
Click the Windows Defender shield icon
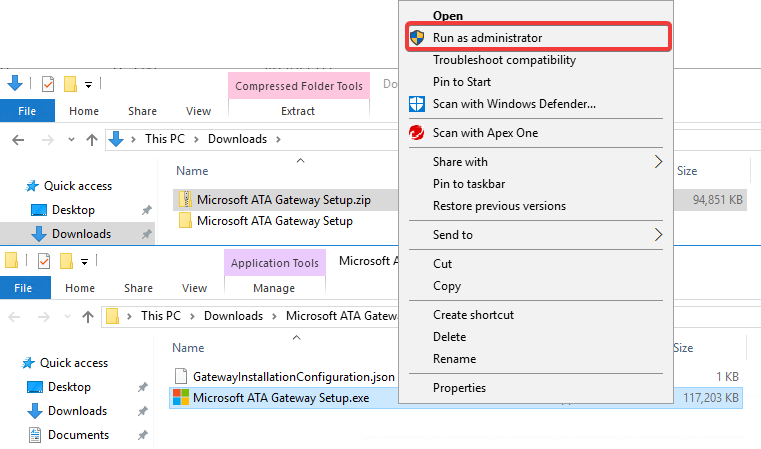point(418,104)
